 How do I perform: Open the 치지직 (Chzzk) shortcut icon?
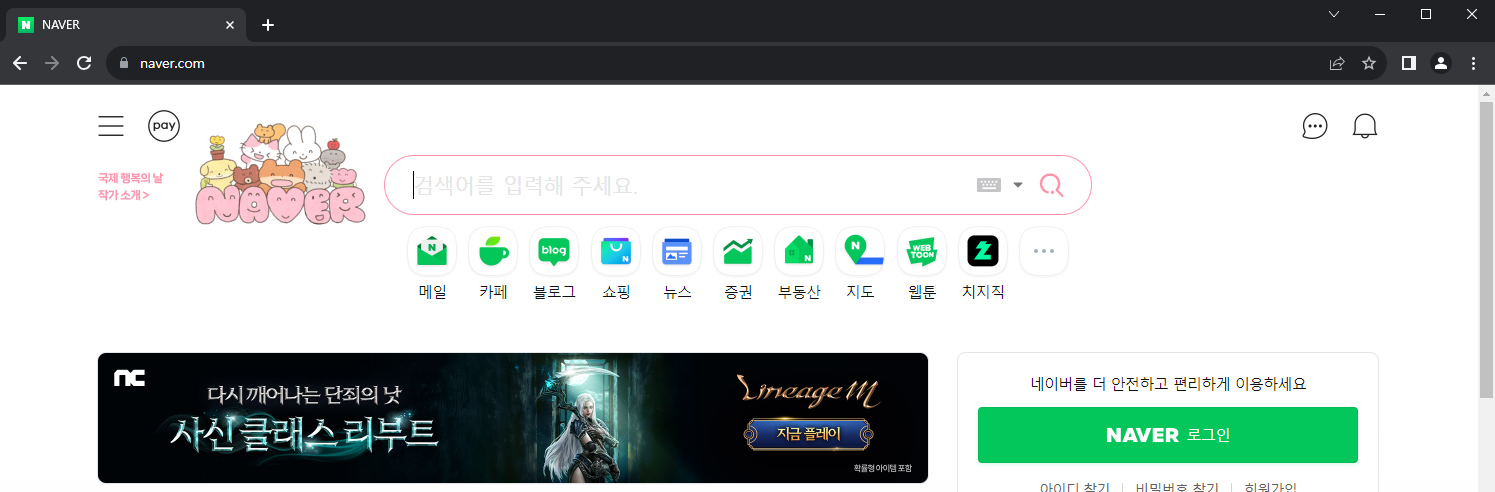[x=983, y=251]
